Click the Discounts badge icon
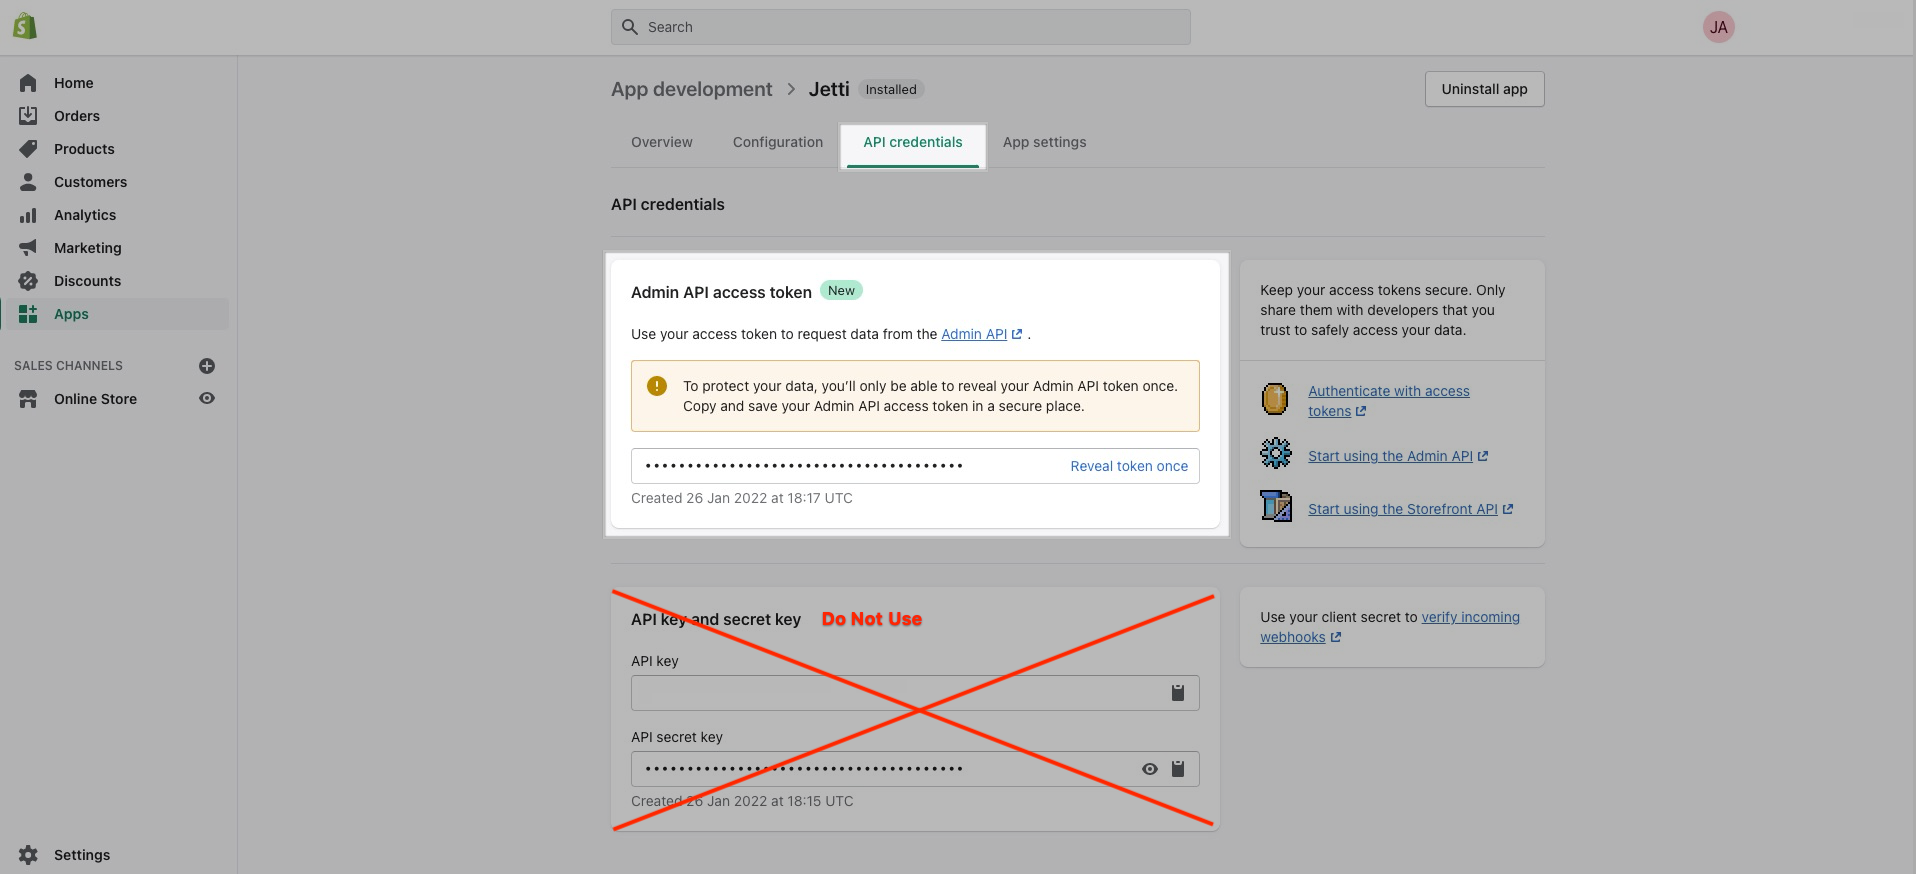 click(28, 281)
